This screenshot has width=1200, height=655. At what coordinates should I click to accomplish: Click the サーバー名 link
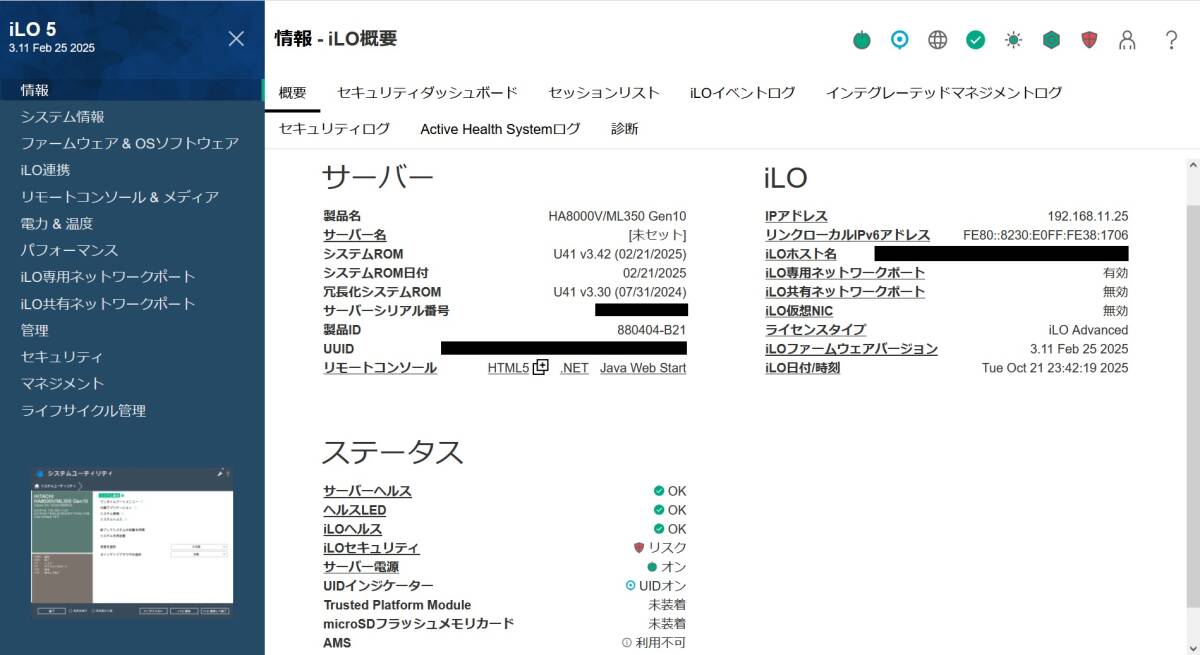tap(355, 235)
